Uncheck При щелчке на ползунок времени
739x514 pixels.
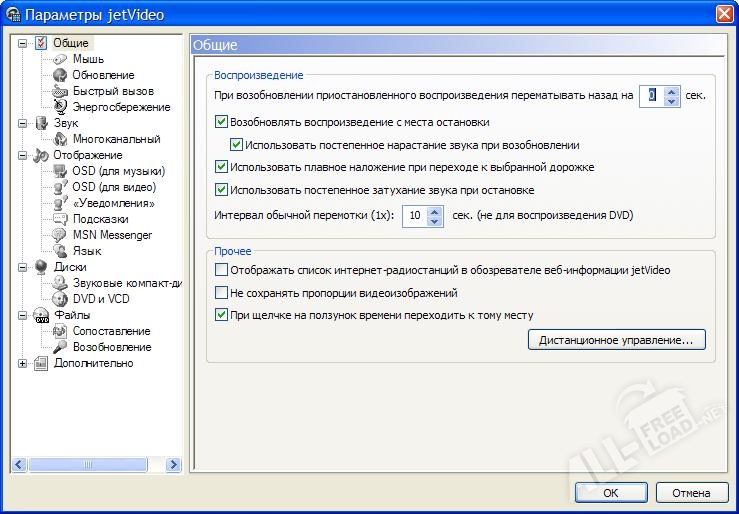(222, 315)
